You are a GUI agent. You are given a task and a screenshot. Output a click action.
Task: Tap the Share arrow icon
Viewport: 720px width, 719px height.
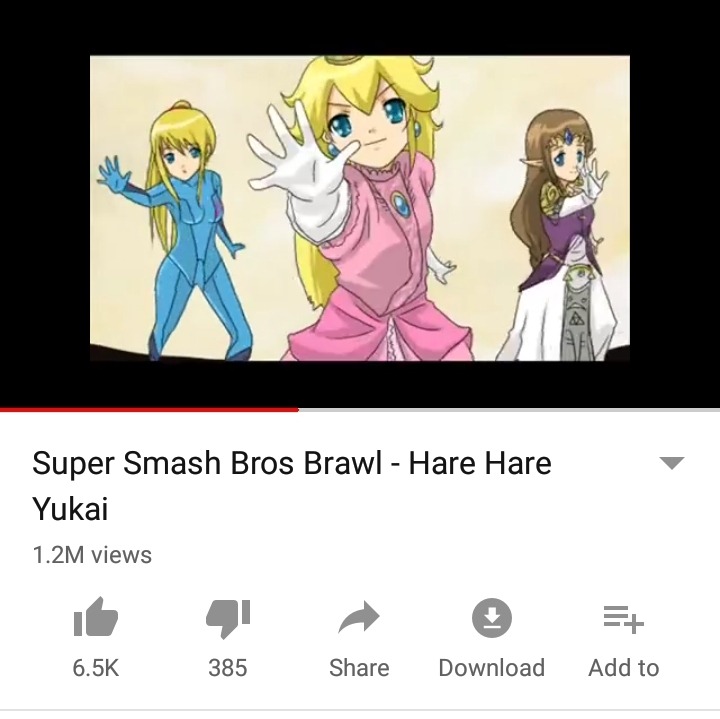[359, 617]
